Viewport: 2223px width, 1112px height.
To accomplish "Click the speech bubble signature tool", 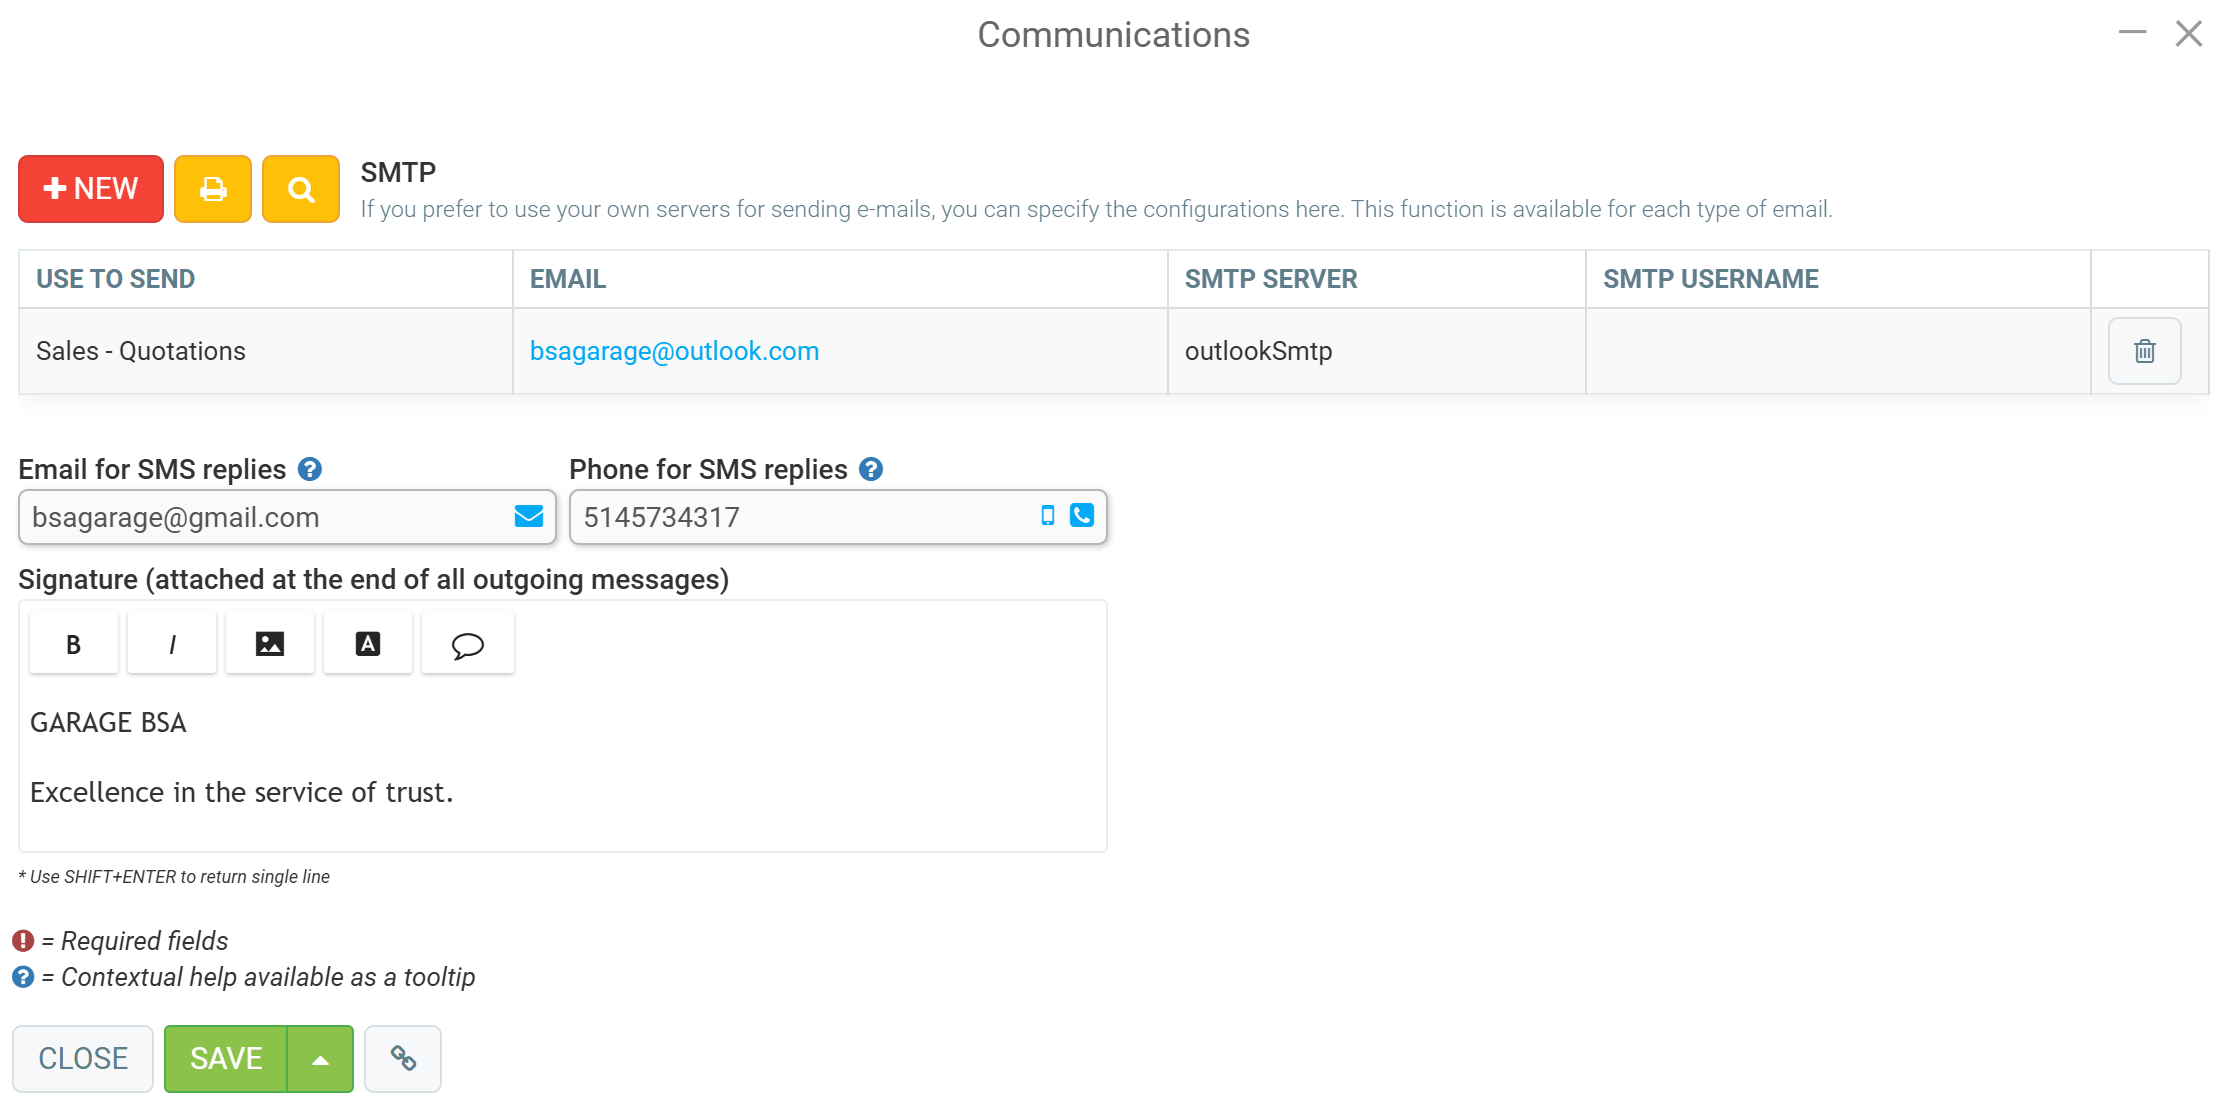I will (467, 644).
